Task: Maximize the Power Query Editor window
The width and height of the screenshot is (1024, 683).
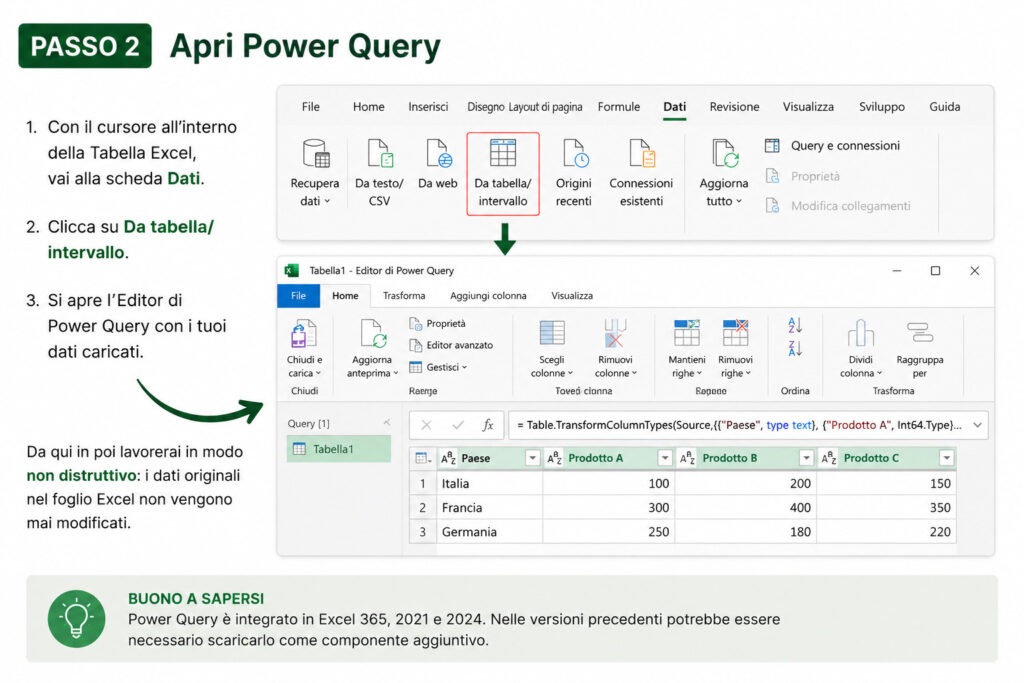Action: point(935,271)
